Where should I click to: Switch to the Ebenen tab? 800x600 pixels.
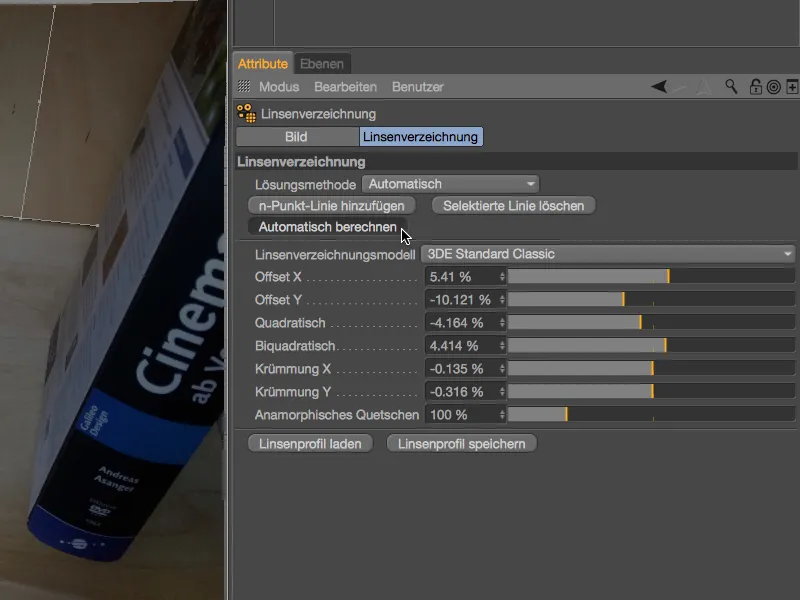click(x=321, y=64)
